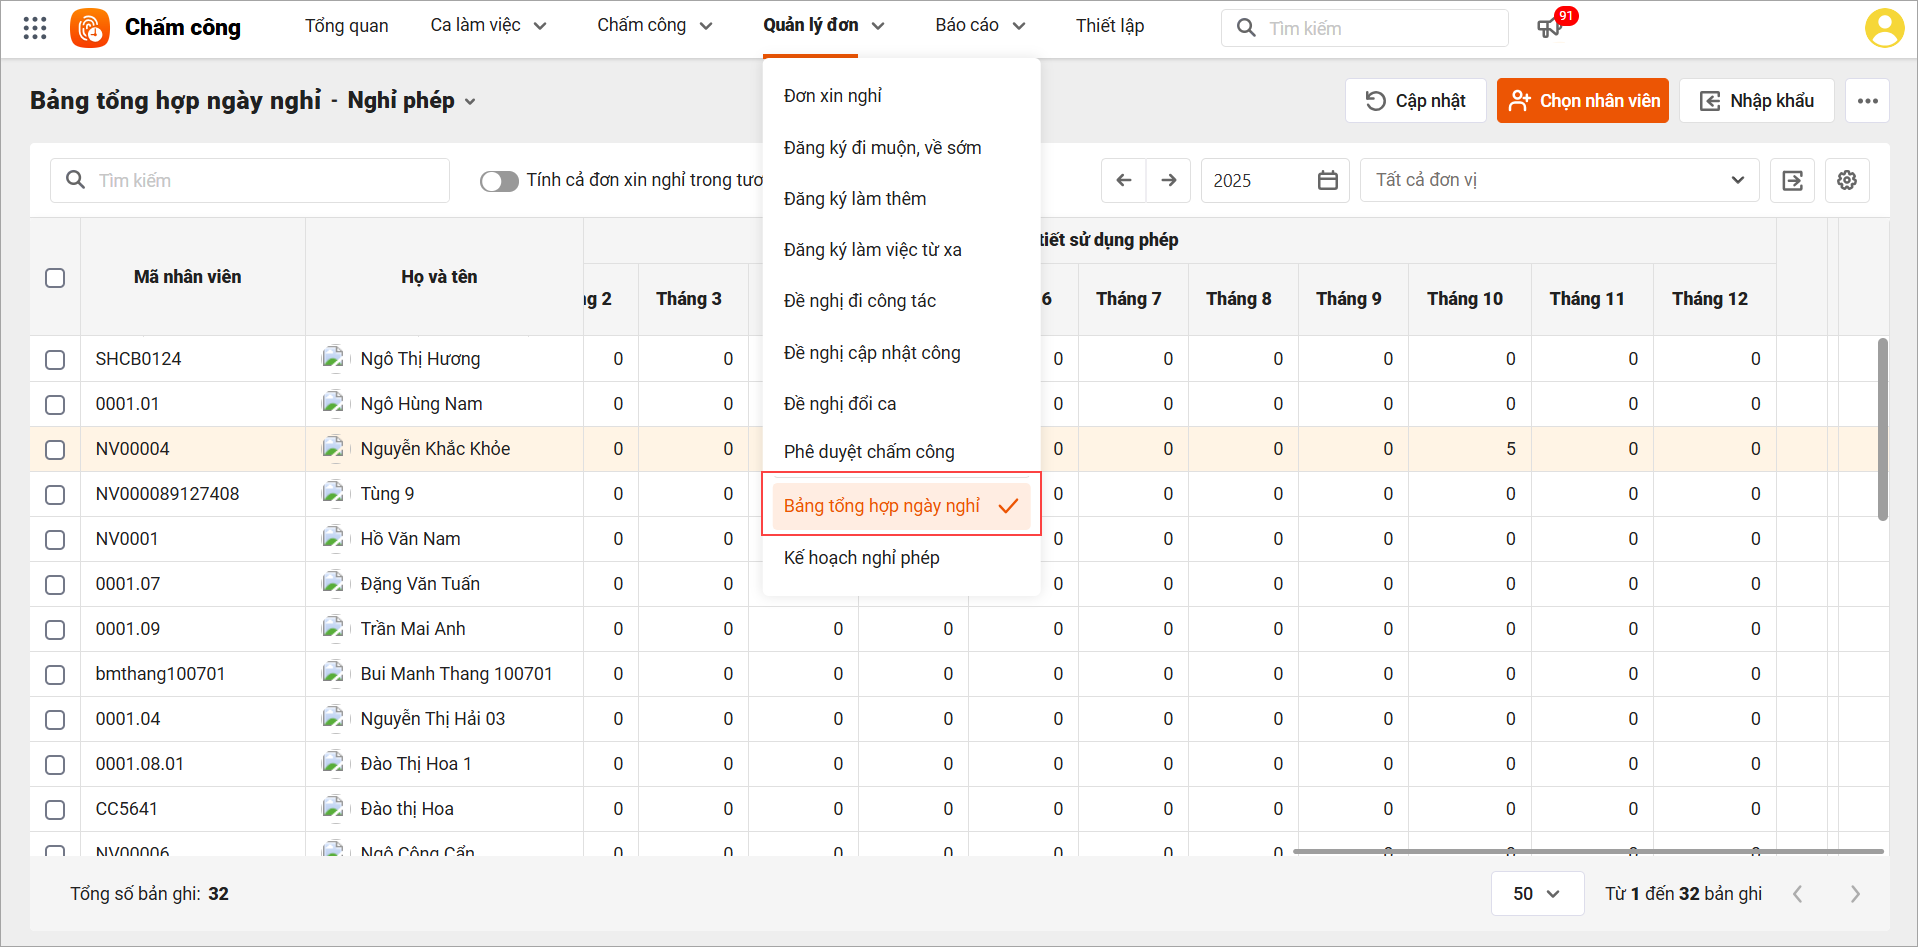
Task: Click the 'Chọn nhân viên' button
Action: pos(1582,101)
